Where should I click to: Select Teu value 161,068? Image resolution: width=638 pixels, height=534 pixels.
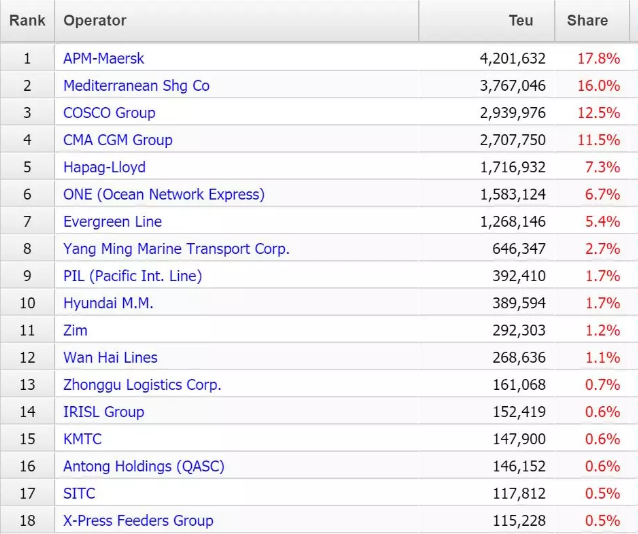pyautogui.click(x=519, y=385)
